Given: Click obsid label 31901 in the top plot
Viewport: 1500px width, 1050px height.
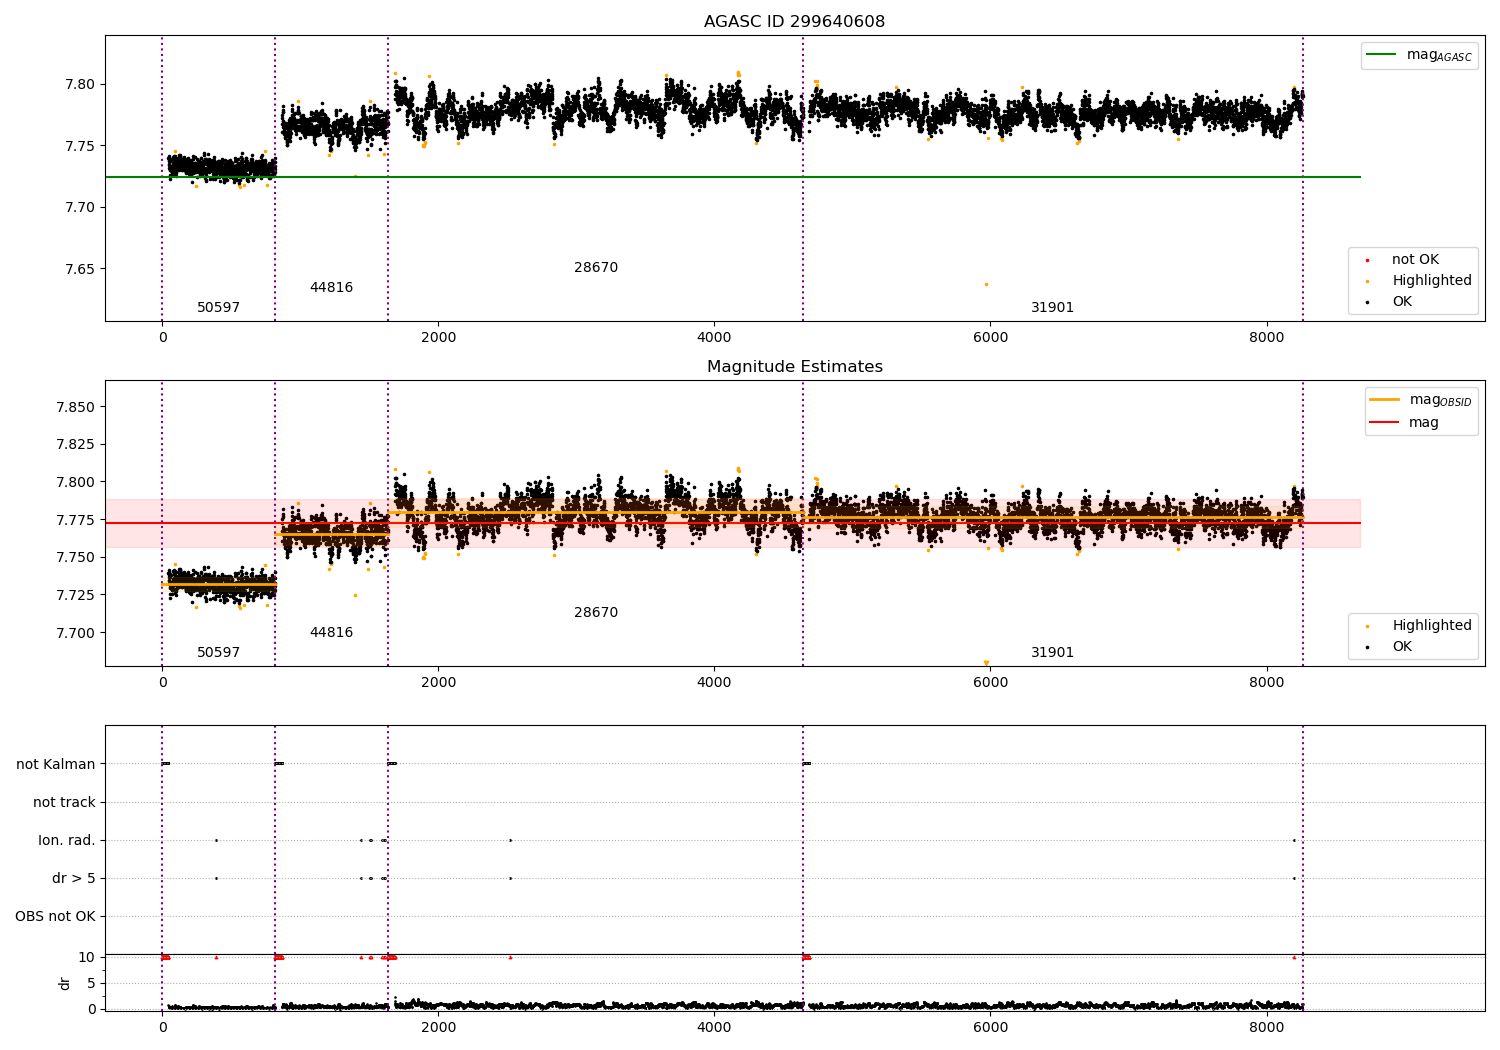Looking at the screenshot, I should [1052, 307].
